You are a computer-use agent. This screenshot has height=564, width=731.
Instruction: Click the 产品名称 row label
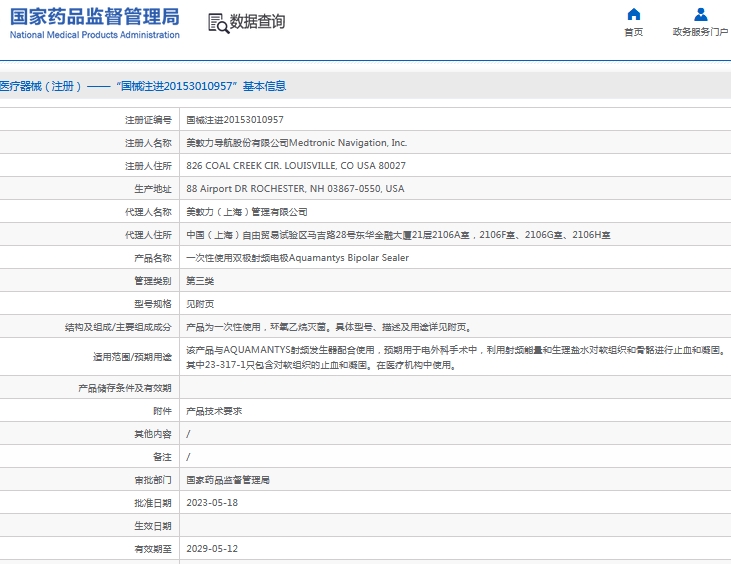pos(153,258)
